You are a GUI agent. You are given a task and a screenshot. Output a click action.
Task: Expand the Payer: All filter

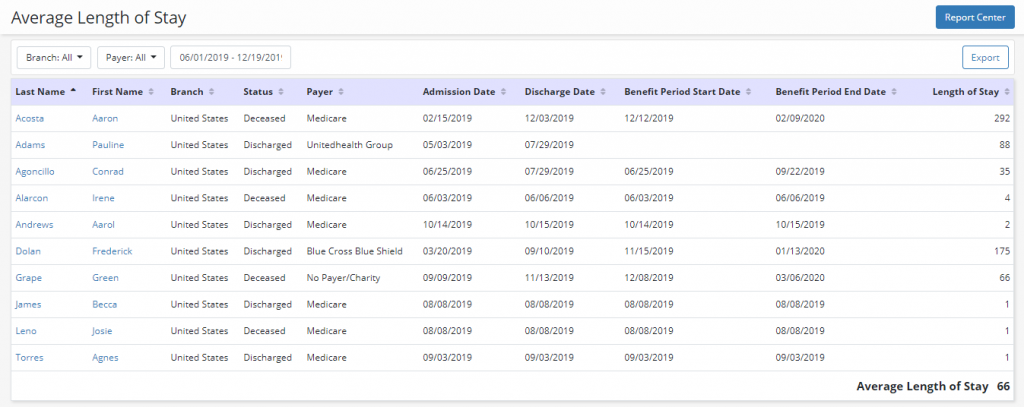click(131, 58)
